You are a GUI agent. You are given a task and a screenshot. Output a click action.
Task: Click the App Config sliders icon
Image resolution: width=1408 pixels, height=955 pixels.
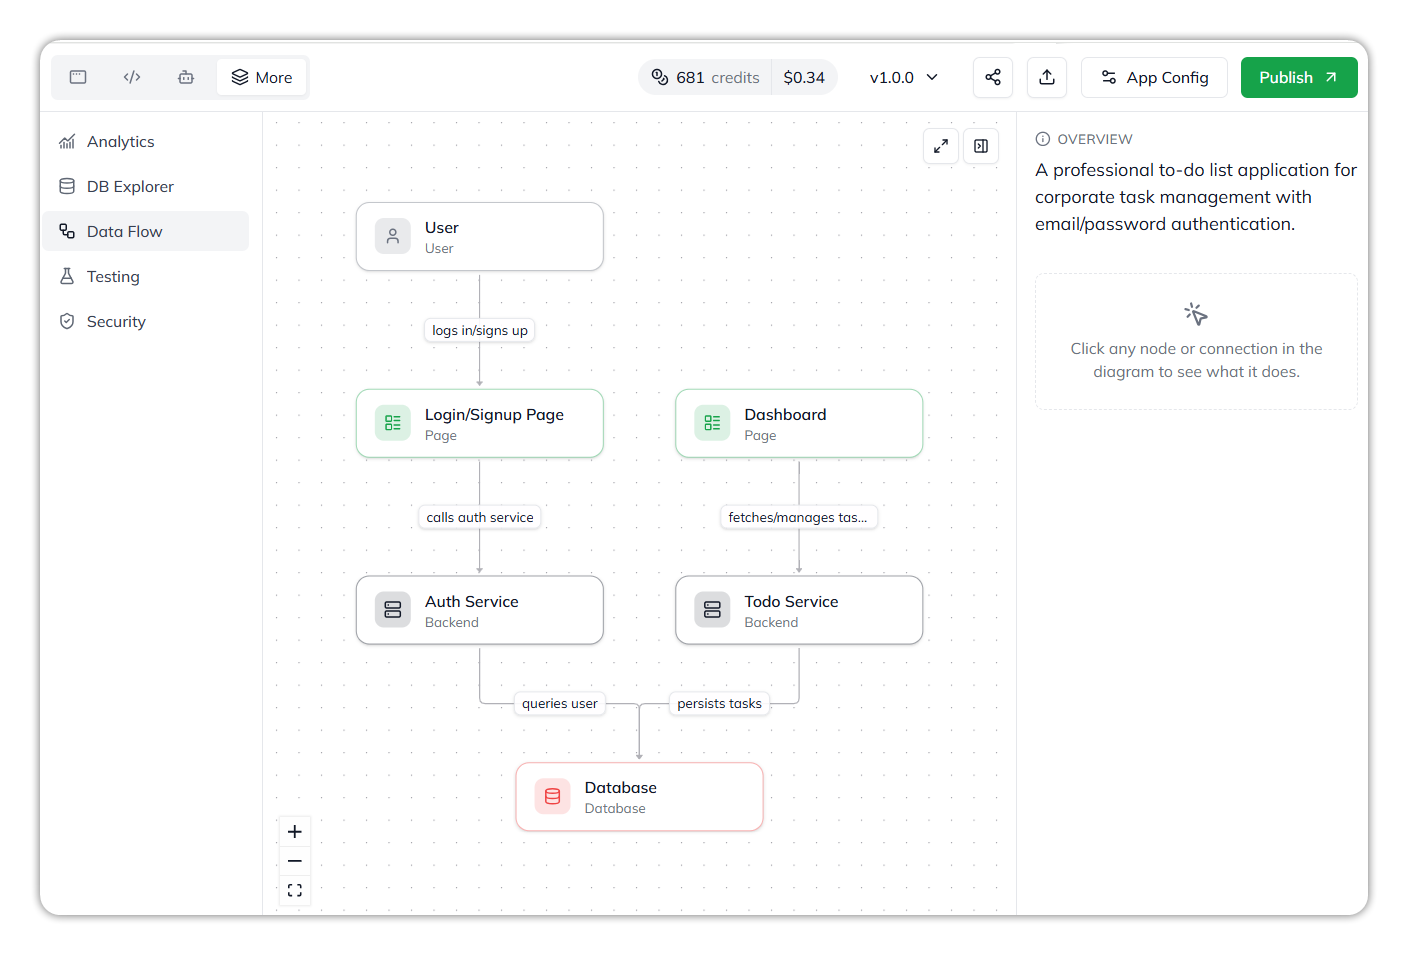(1109, 77)
